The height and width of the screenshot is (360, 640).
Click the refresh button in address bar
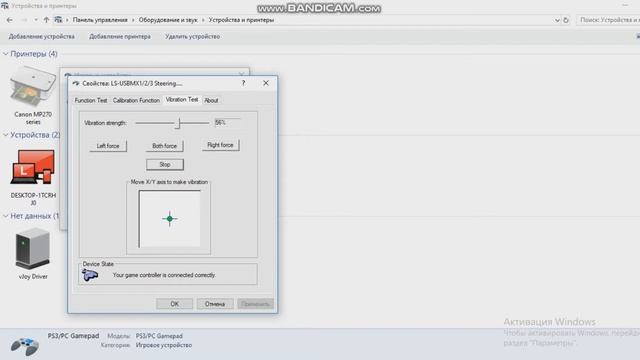coord(566,20)
